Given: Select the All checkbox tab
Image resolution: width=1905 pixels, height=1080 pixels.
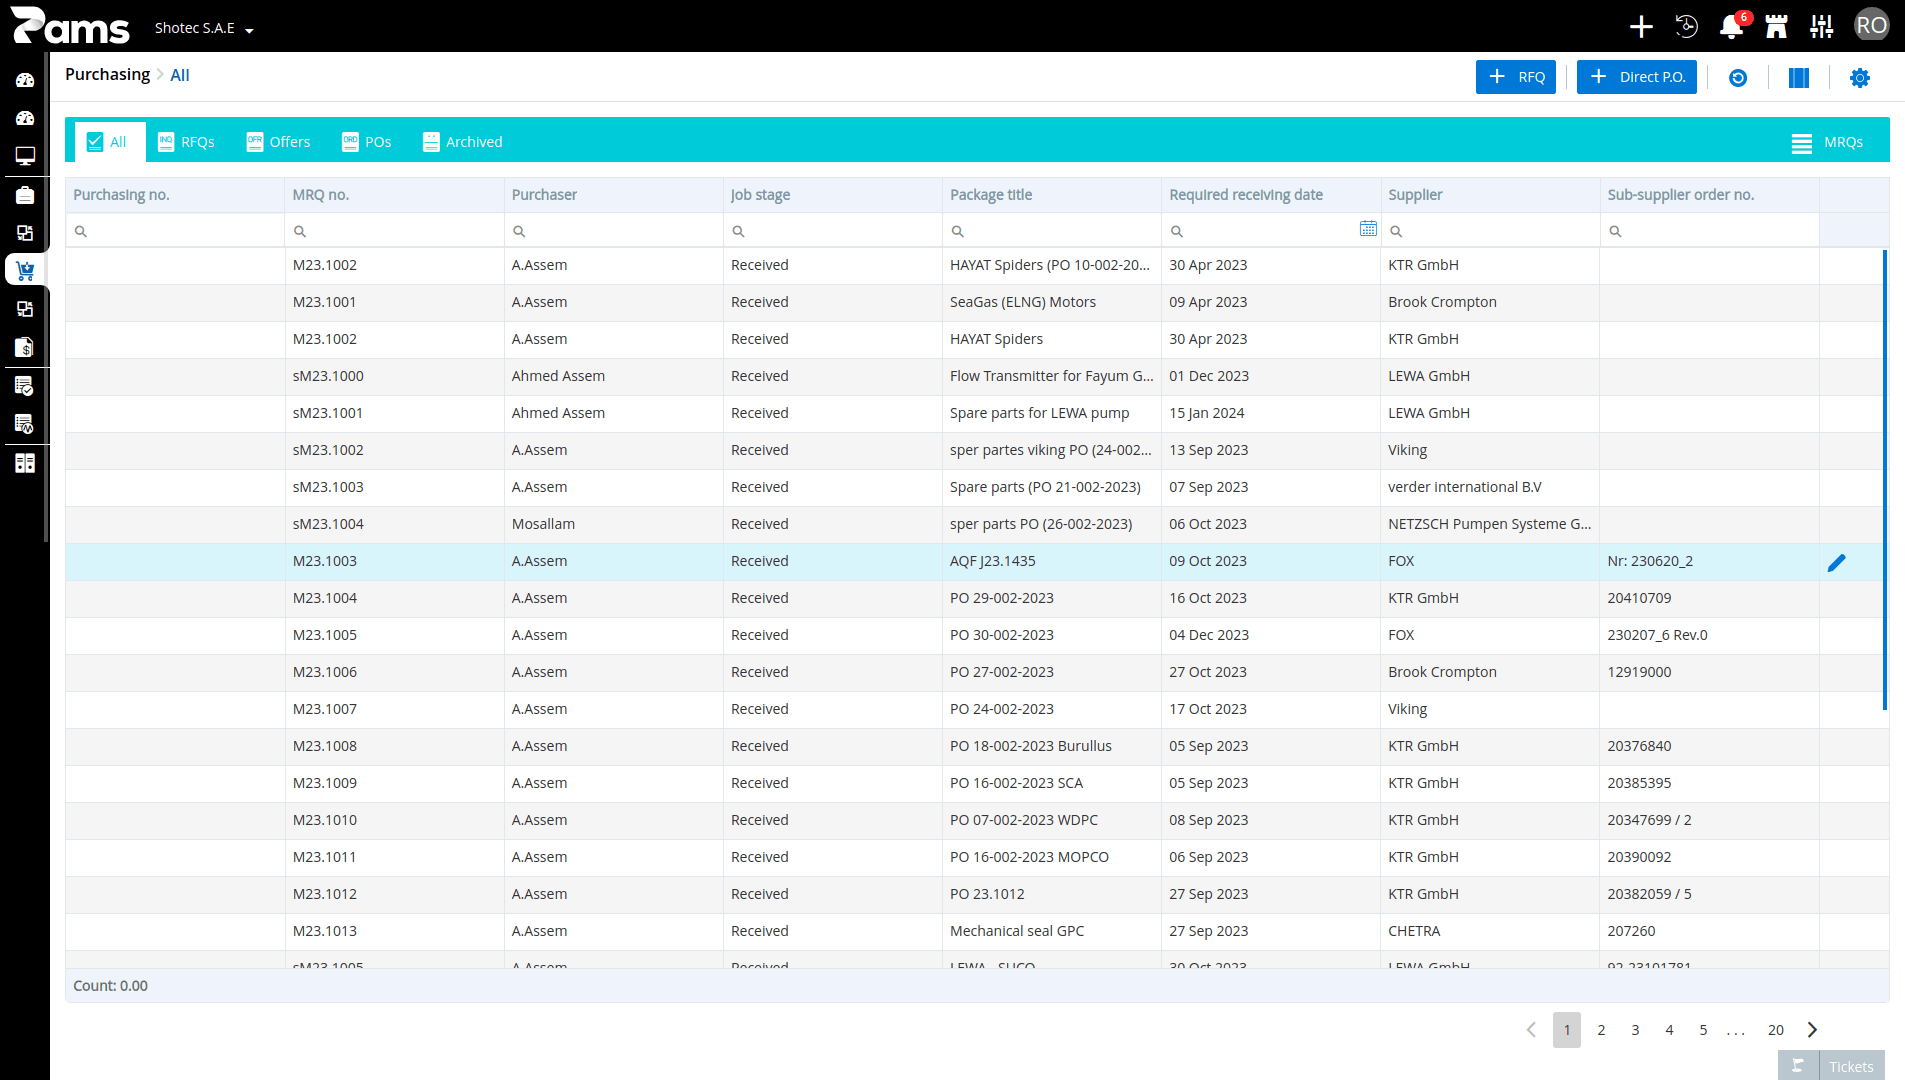Looking at the screenshot, I should (x=107, y=142).
